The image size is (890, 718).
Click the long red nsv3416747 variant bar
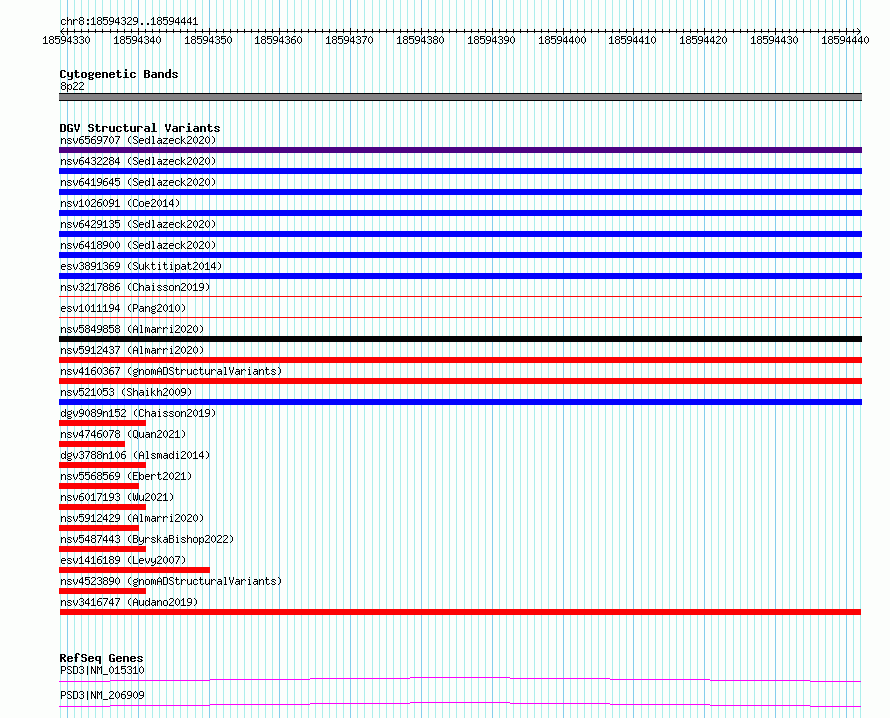(460, 612)
